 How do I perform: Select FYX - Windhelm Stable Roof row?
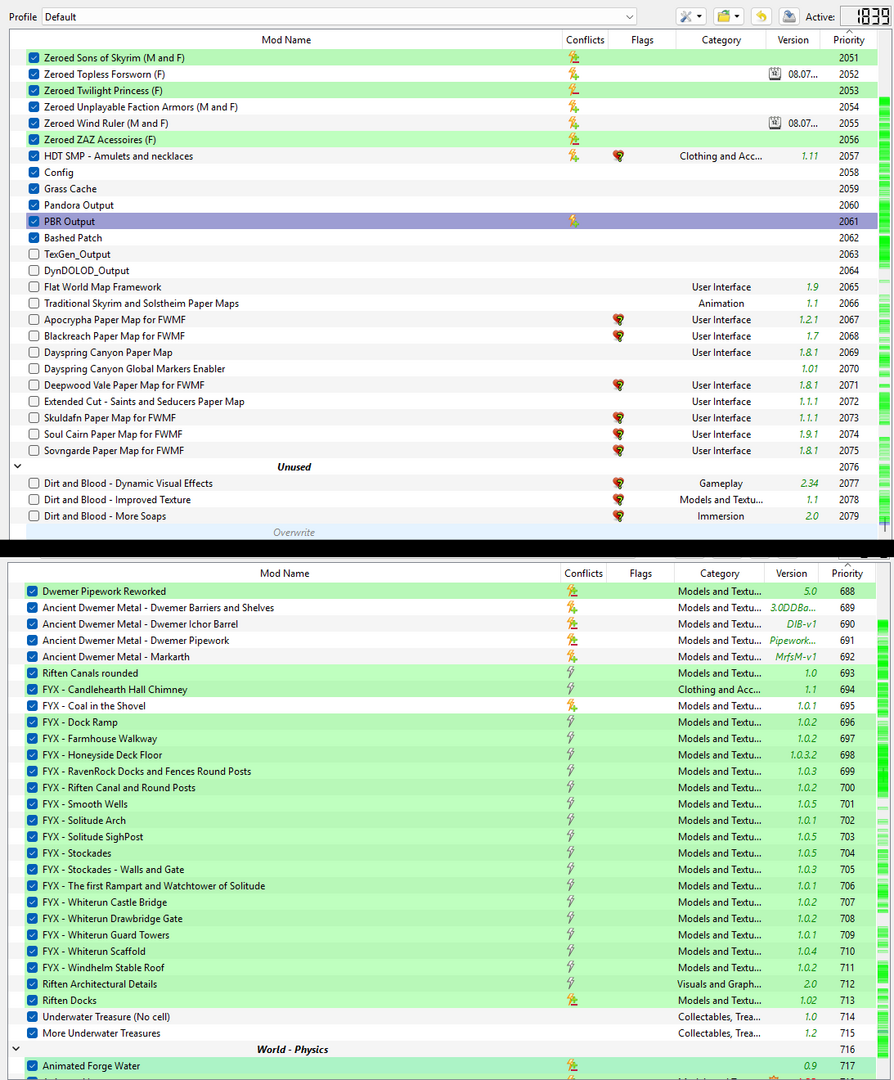(450, 968)
